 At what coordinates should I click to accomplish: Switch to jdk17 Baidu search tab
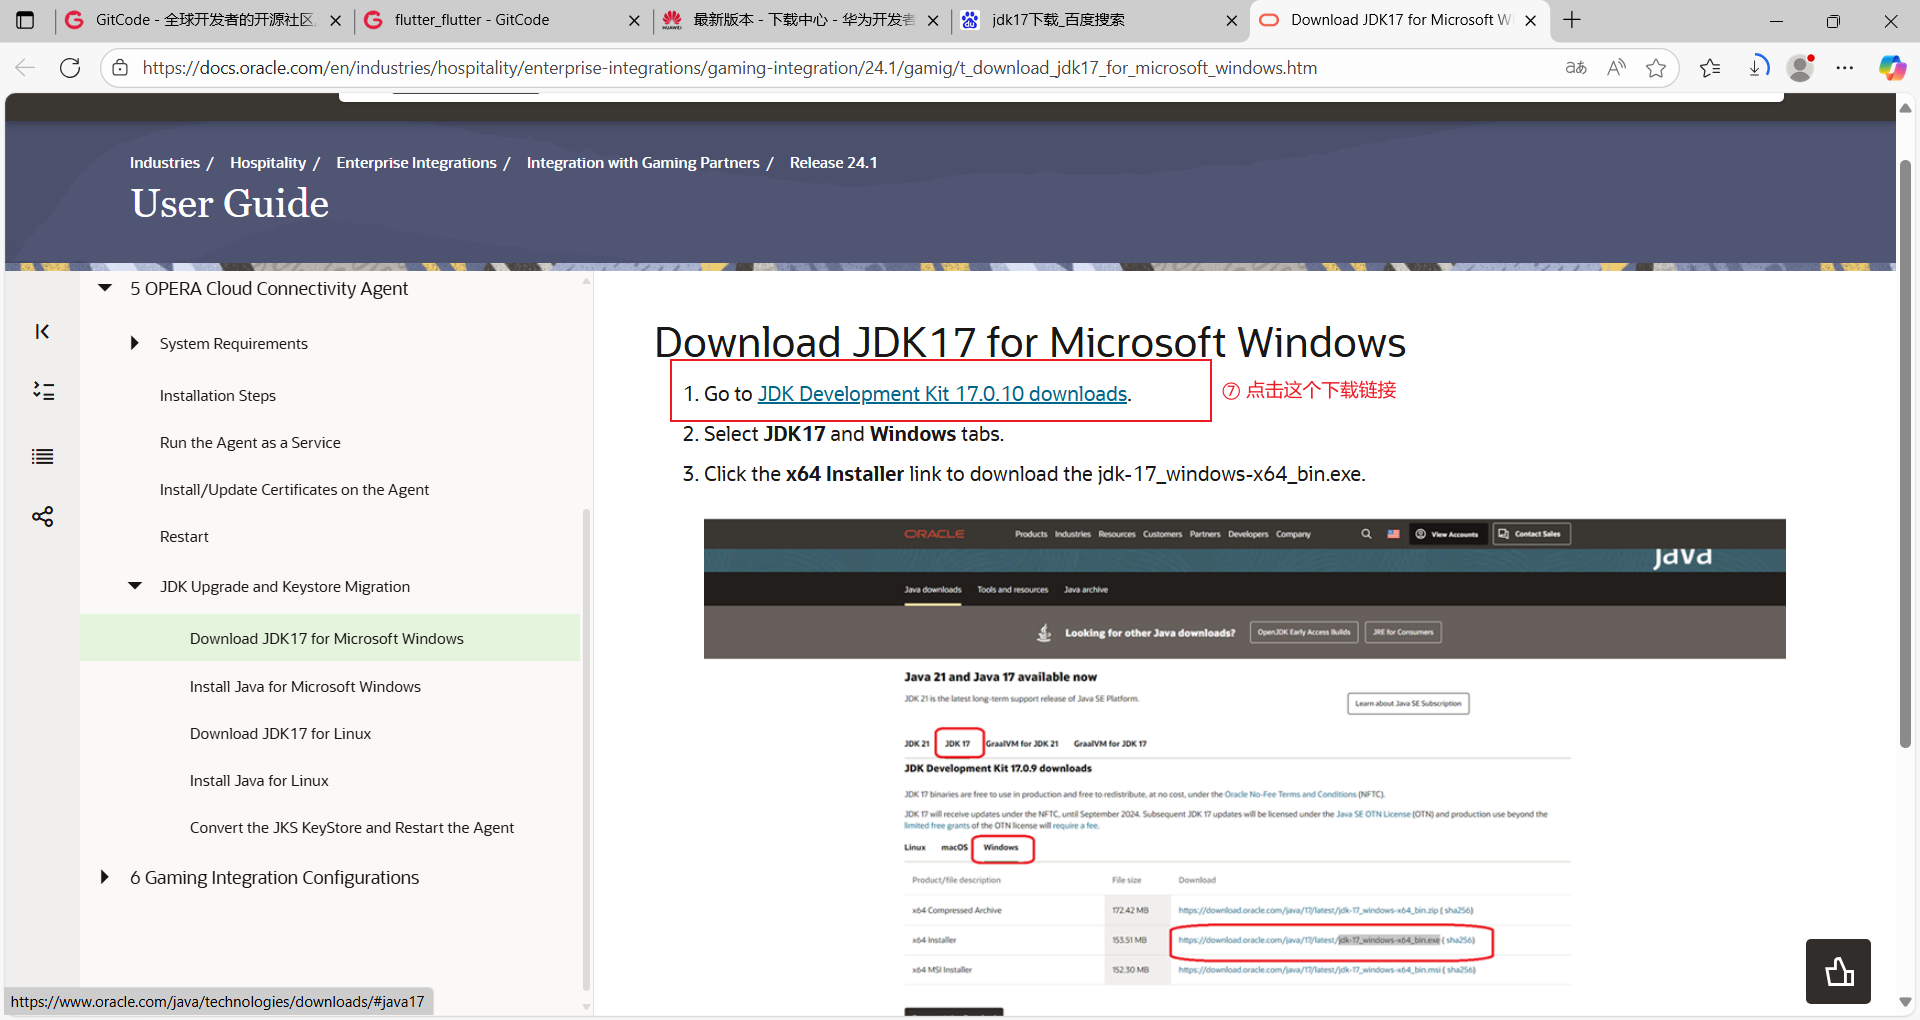click(1098, 20)
